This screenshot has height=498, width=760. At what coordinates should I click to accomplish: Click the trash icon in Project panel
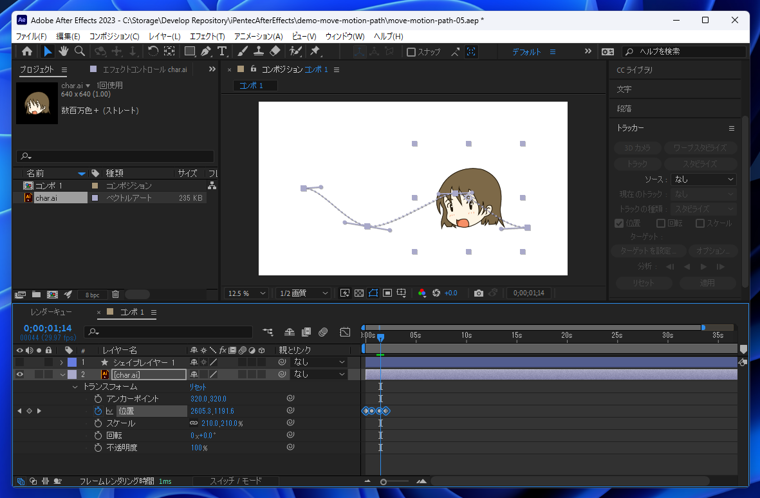pos(115,295)
